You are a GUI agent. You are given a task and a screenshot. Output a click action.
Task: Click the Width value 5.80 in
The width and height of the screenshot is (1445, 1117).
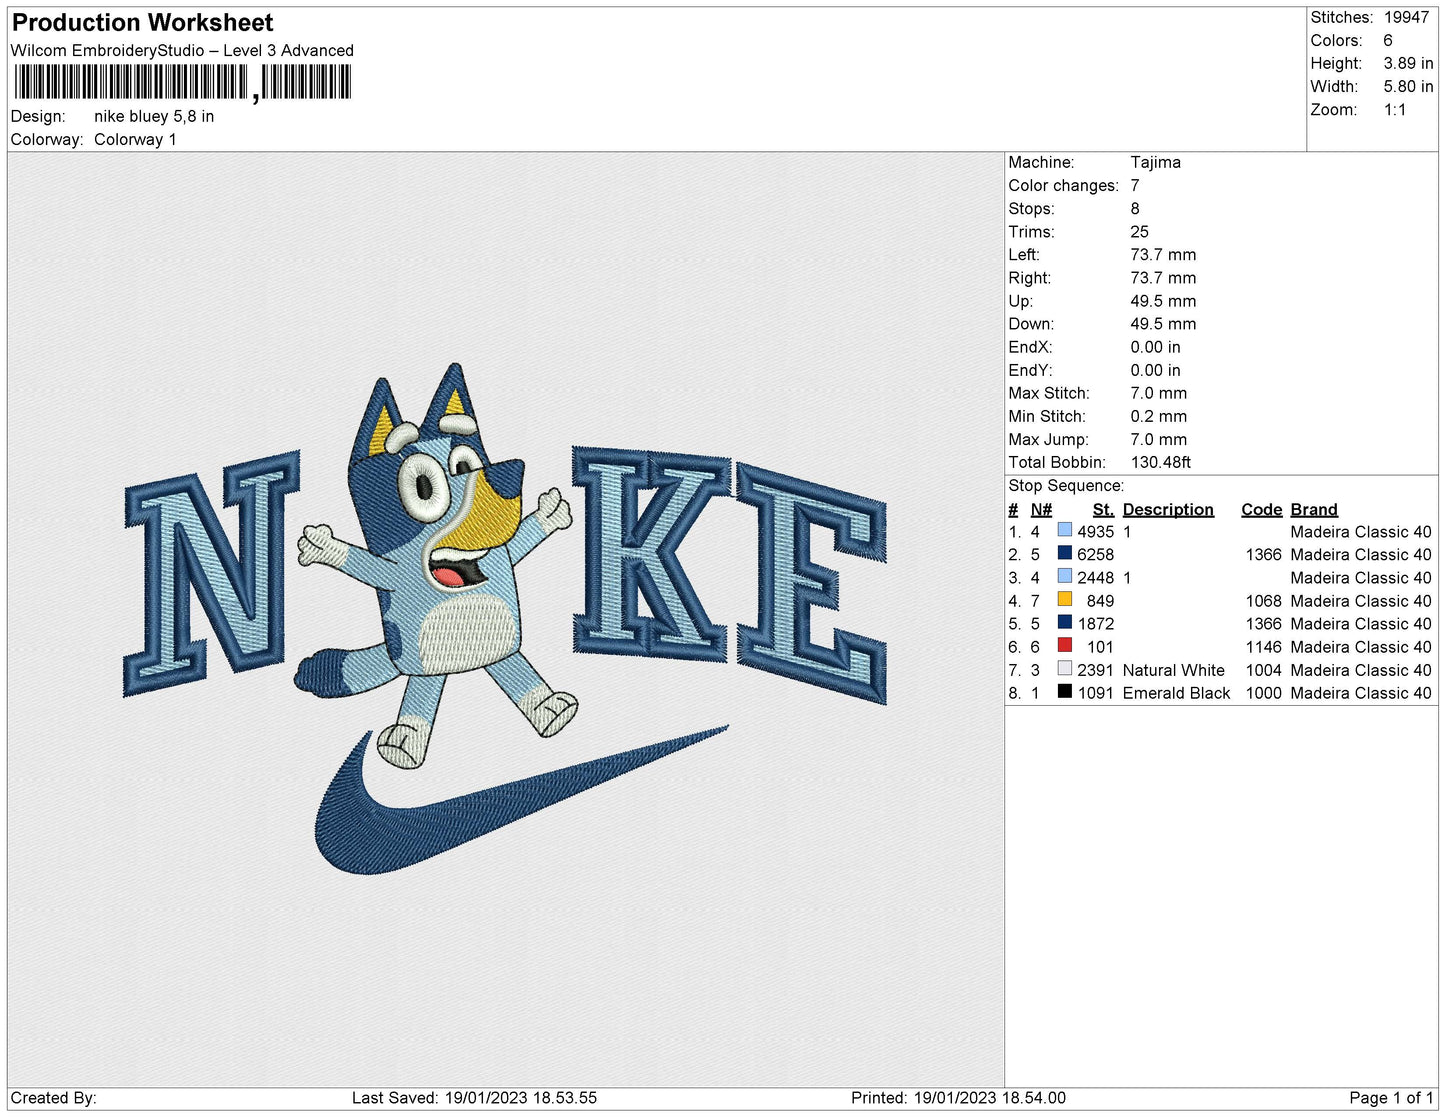pyautogui.click(x=1408, y=86)
